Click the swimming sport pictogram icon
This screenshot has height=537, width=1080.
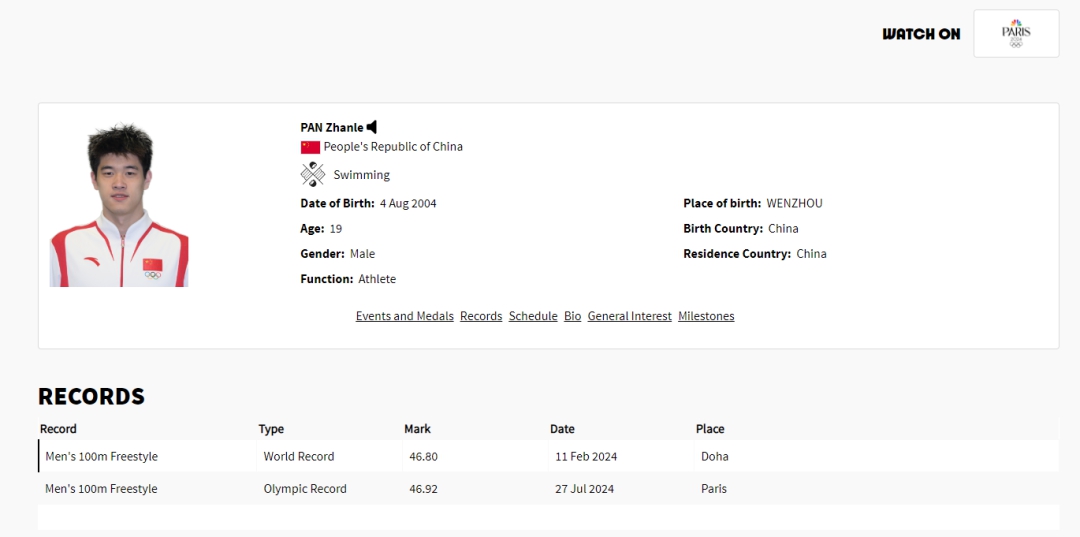(x=313, y=175)
